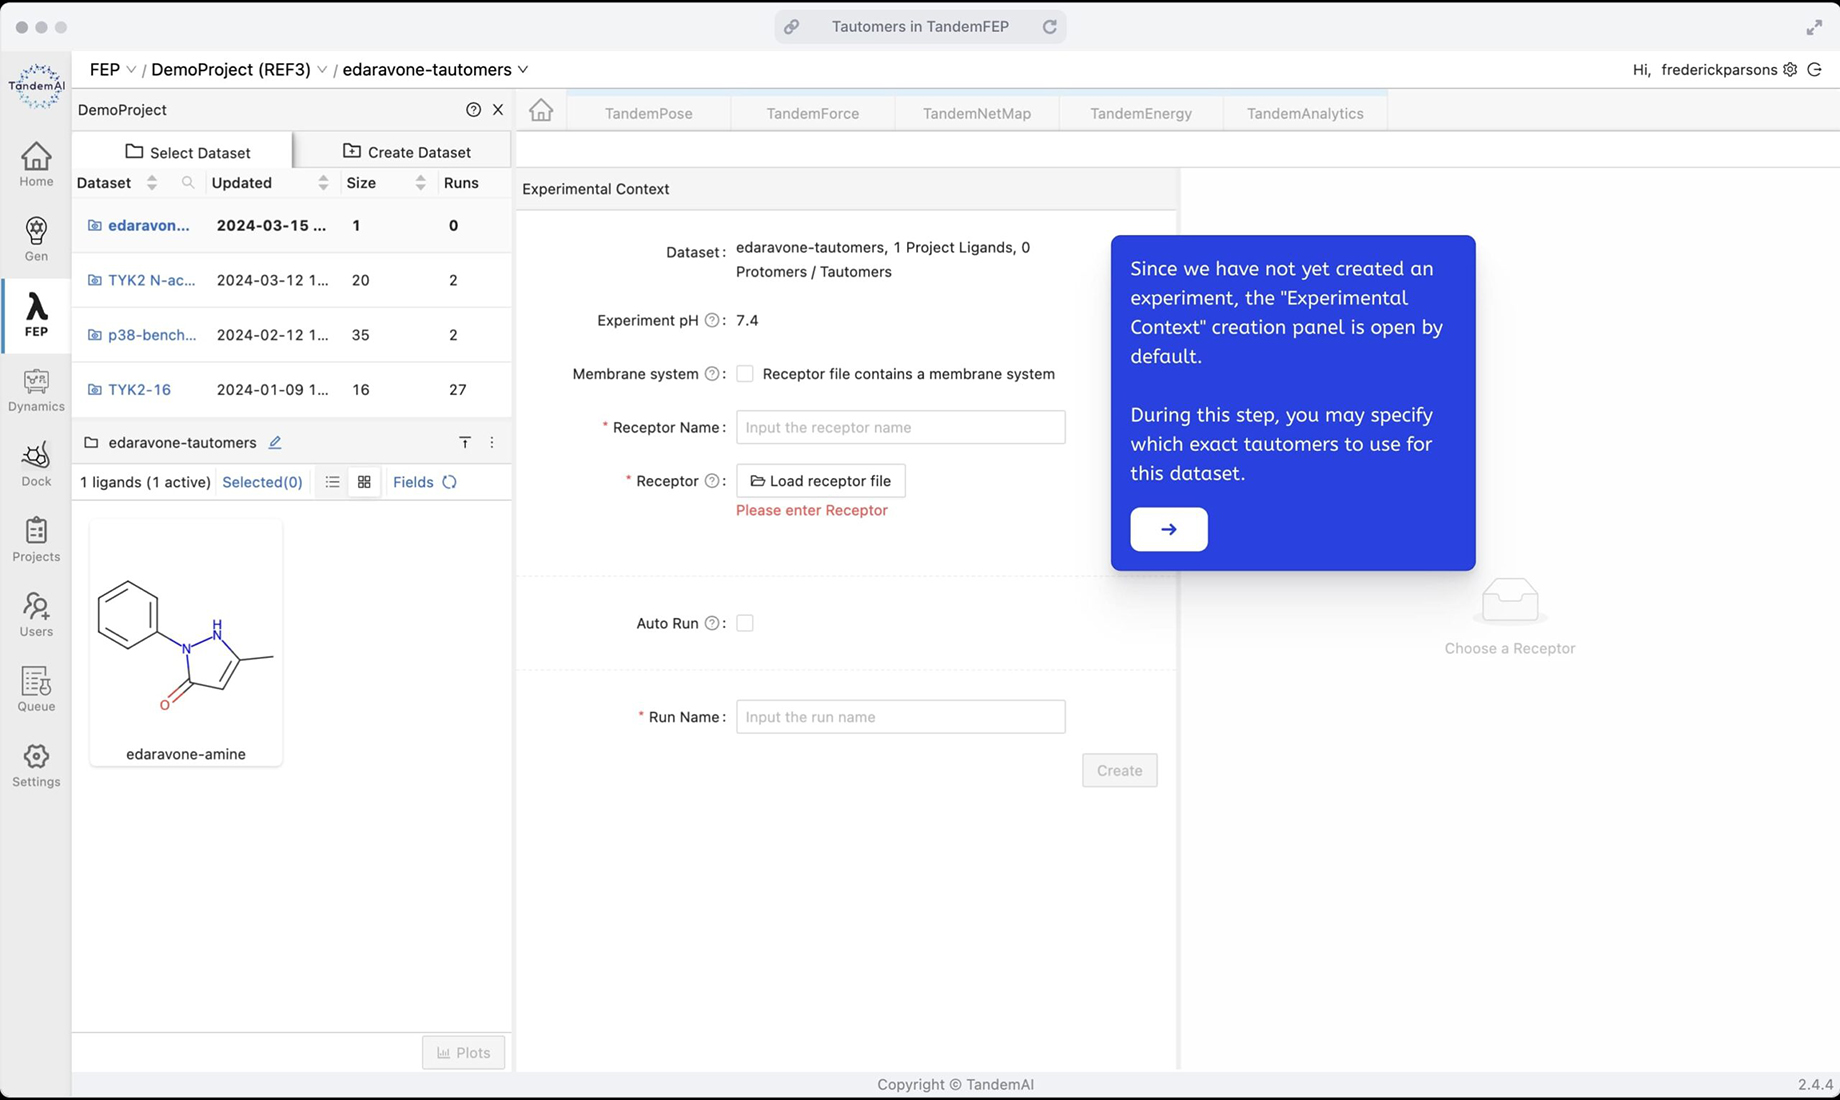The height and width of the screenshot is (1100, 1840).
Task: Open the Dynamics module icon
Action: click(x=36, y=390)
